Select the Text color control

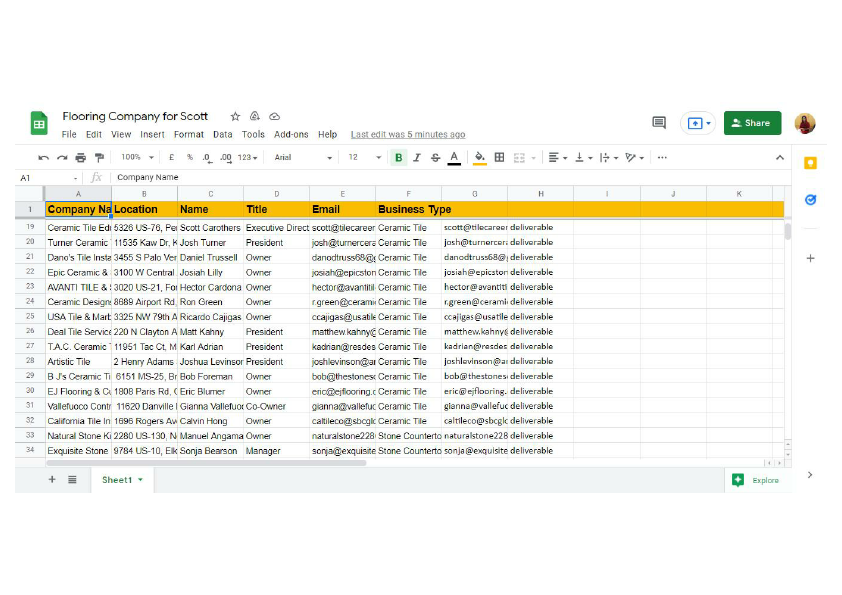point(453,157)
